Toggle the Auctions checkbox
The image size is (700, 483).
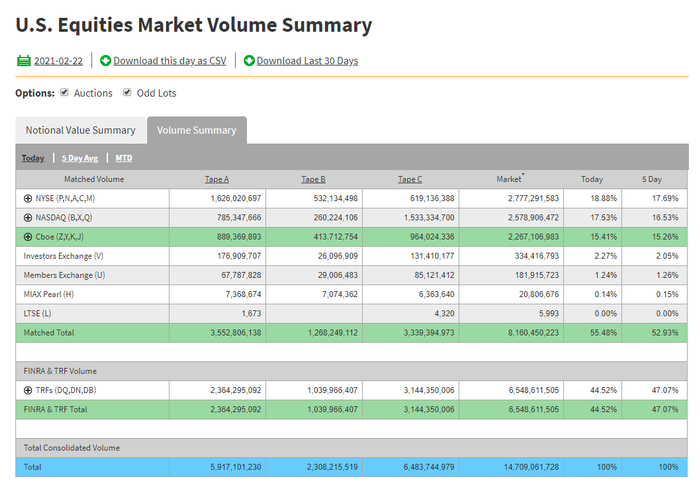65,93
